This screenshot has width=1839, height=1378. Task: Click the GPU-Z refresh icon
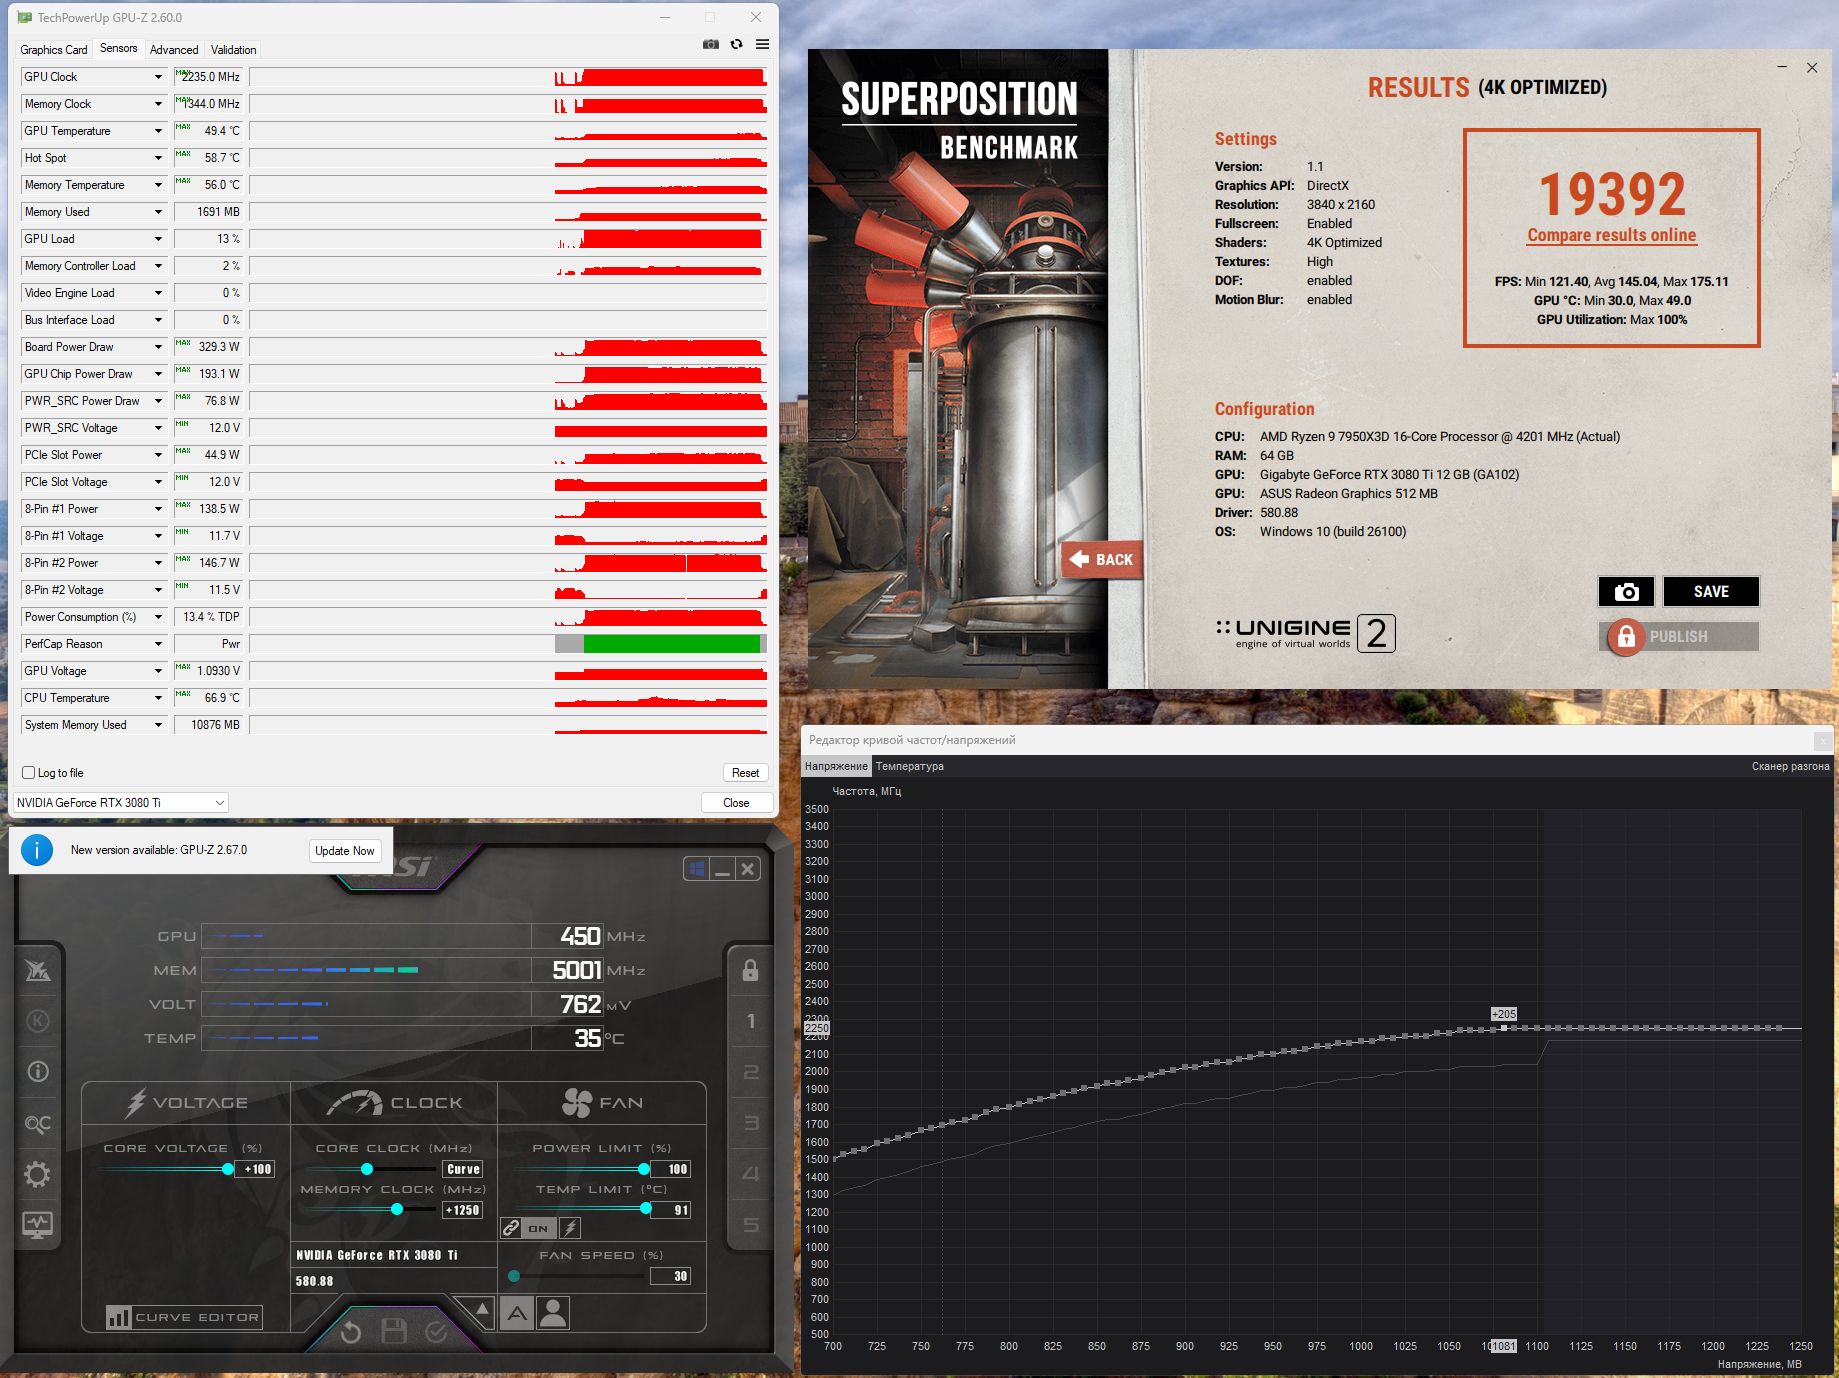737,44
